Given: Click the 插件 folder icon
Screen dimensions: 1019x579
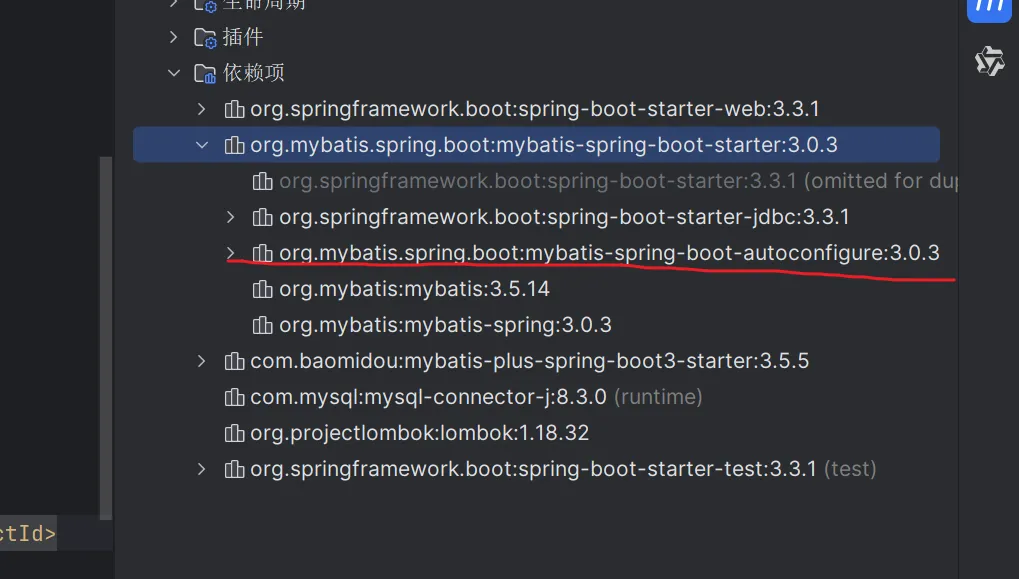Looking at the screenshot, I should [205, 38].
